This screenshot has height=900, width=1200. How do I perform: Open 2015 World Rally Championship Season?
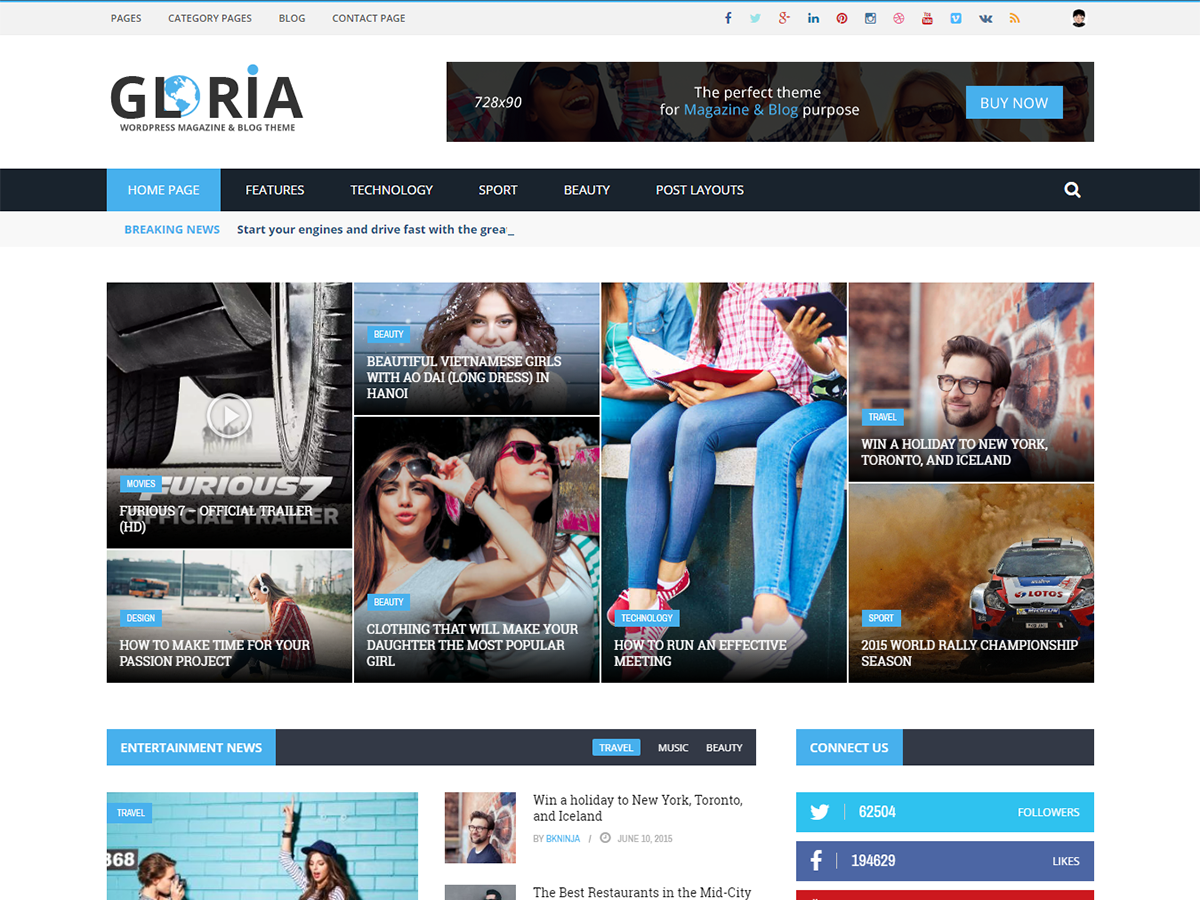click(x=969, y=653)
